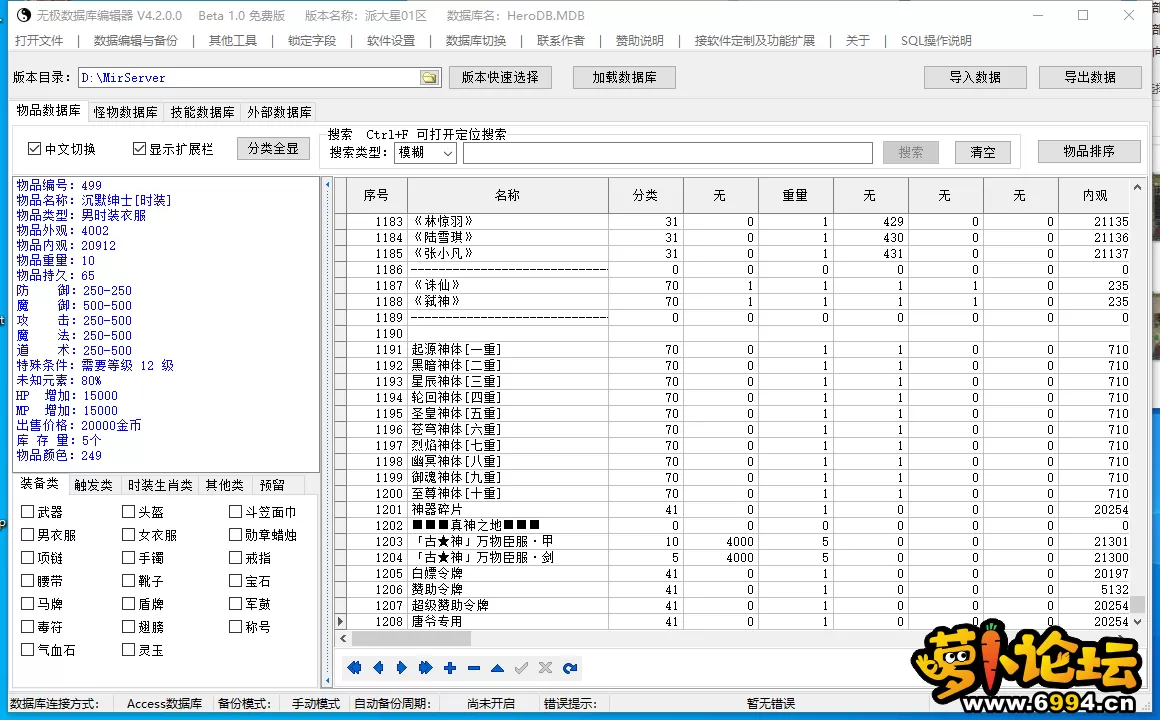Open the 触发类 category tab
Screen dimensions: 1160x720
click(x=93, y=485)
